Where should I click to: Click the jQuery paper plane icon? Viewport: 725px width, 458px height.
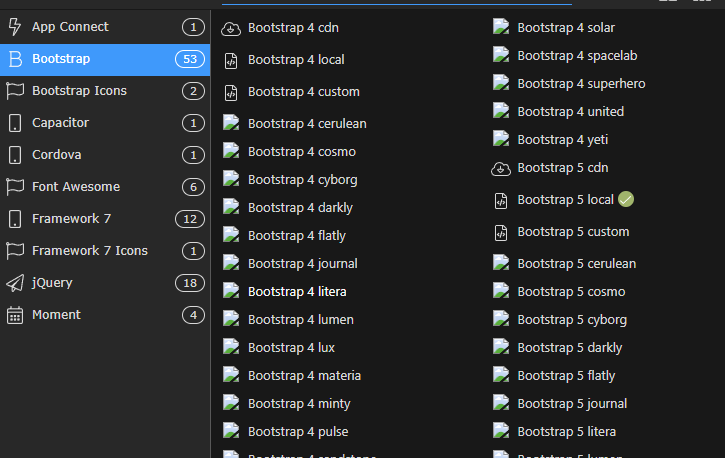(x=15, y=283)
